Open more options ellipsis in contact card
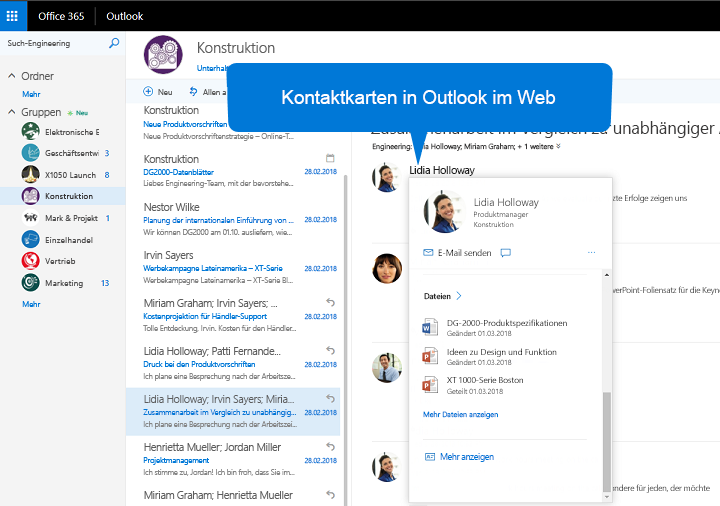The height and width of the screenshot is (506, 720). [x=591, y=253]
